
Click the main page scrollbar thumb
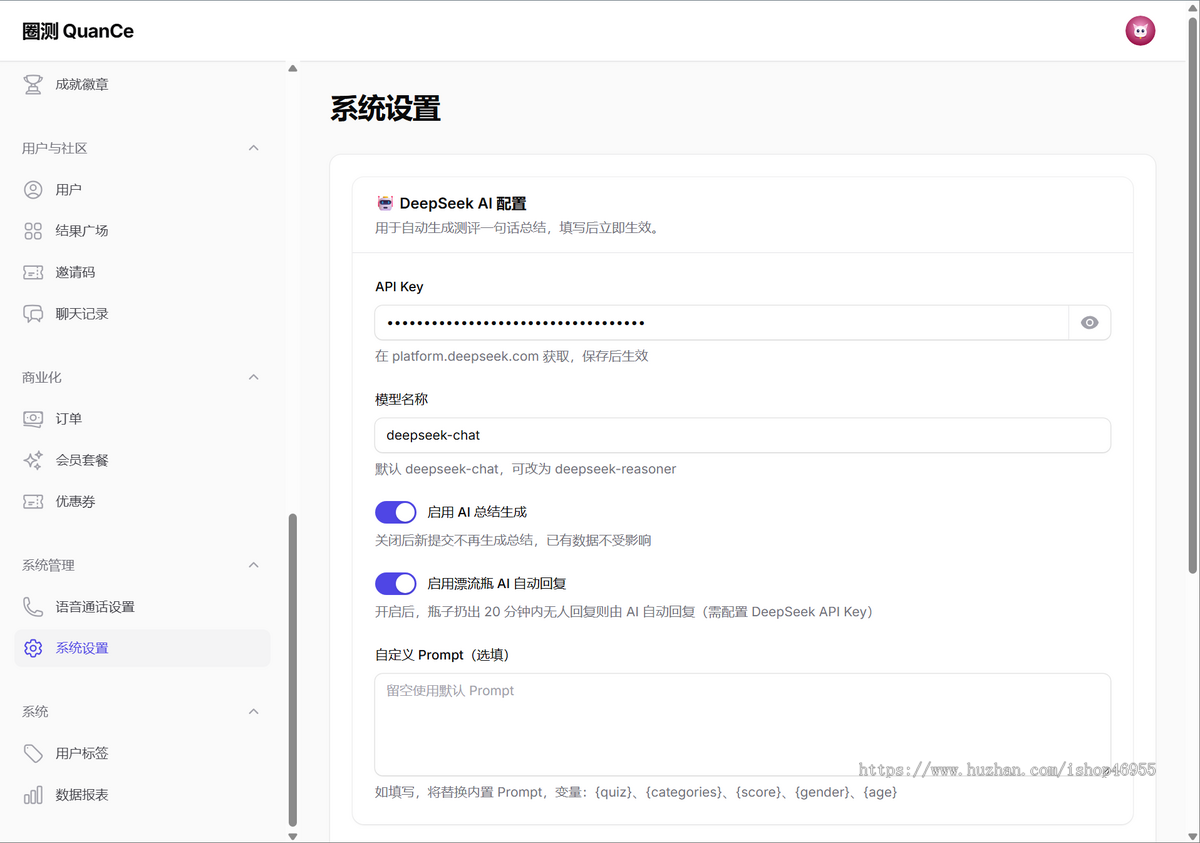coord(1192,295)
